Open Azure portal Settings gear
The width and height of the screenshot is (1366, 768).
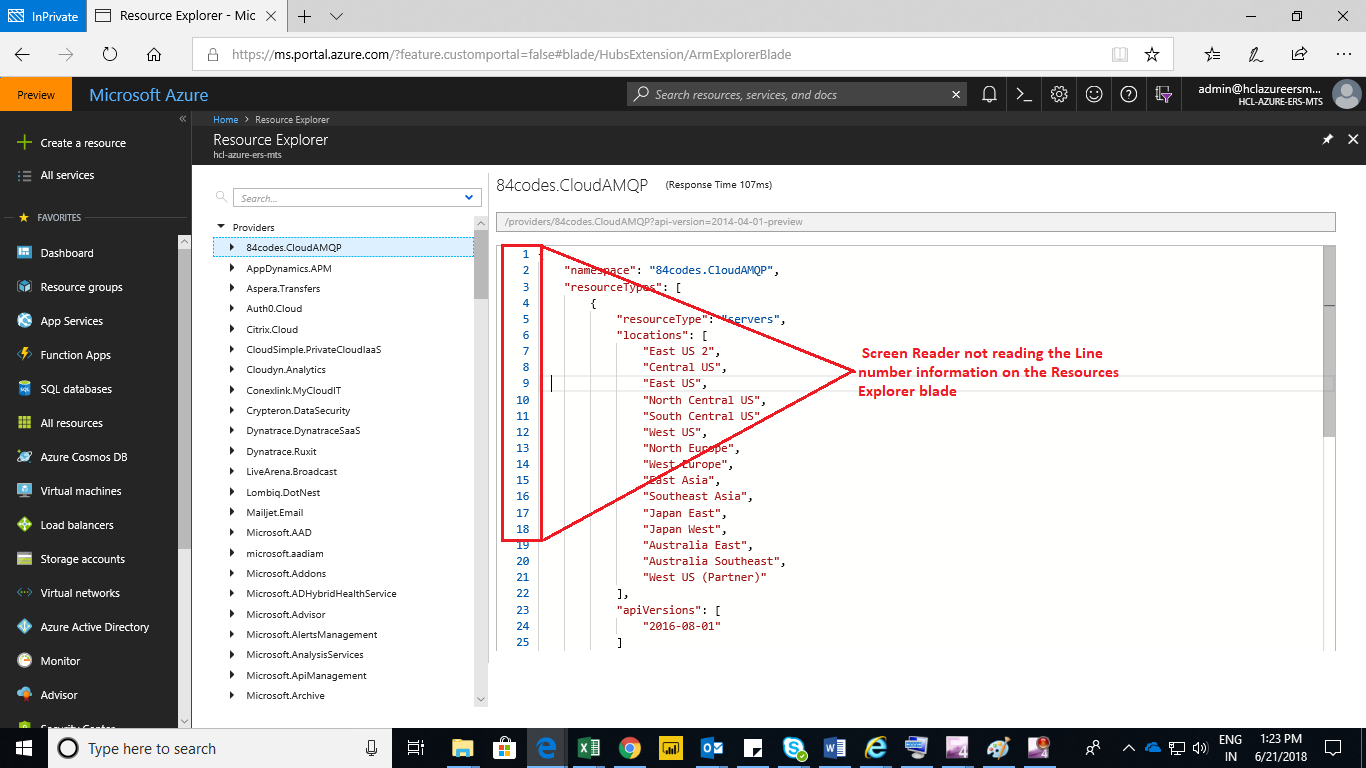coord(1059,93)
